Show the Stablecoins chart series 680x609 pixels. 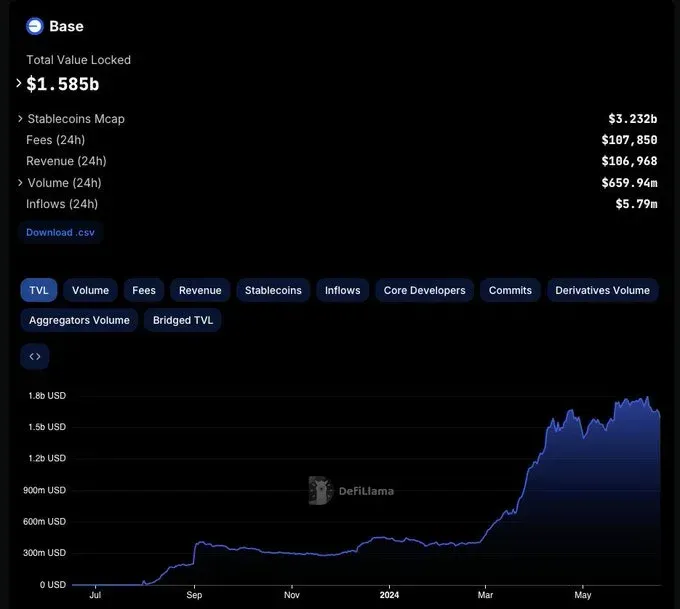point(273,290)
